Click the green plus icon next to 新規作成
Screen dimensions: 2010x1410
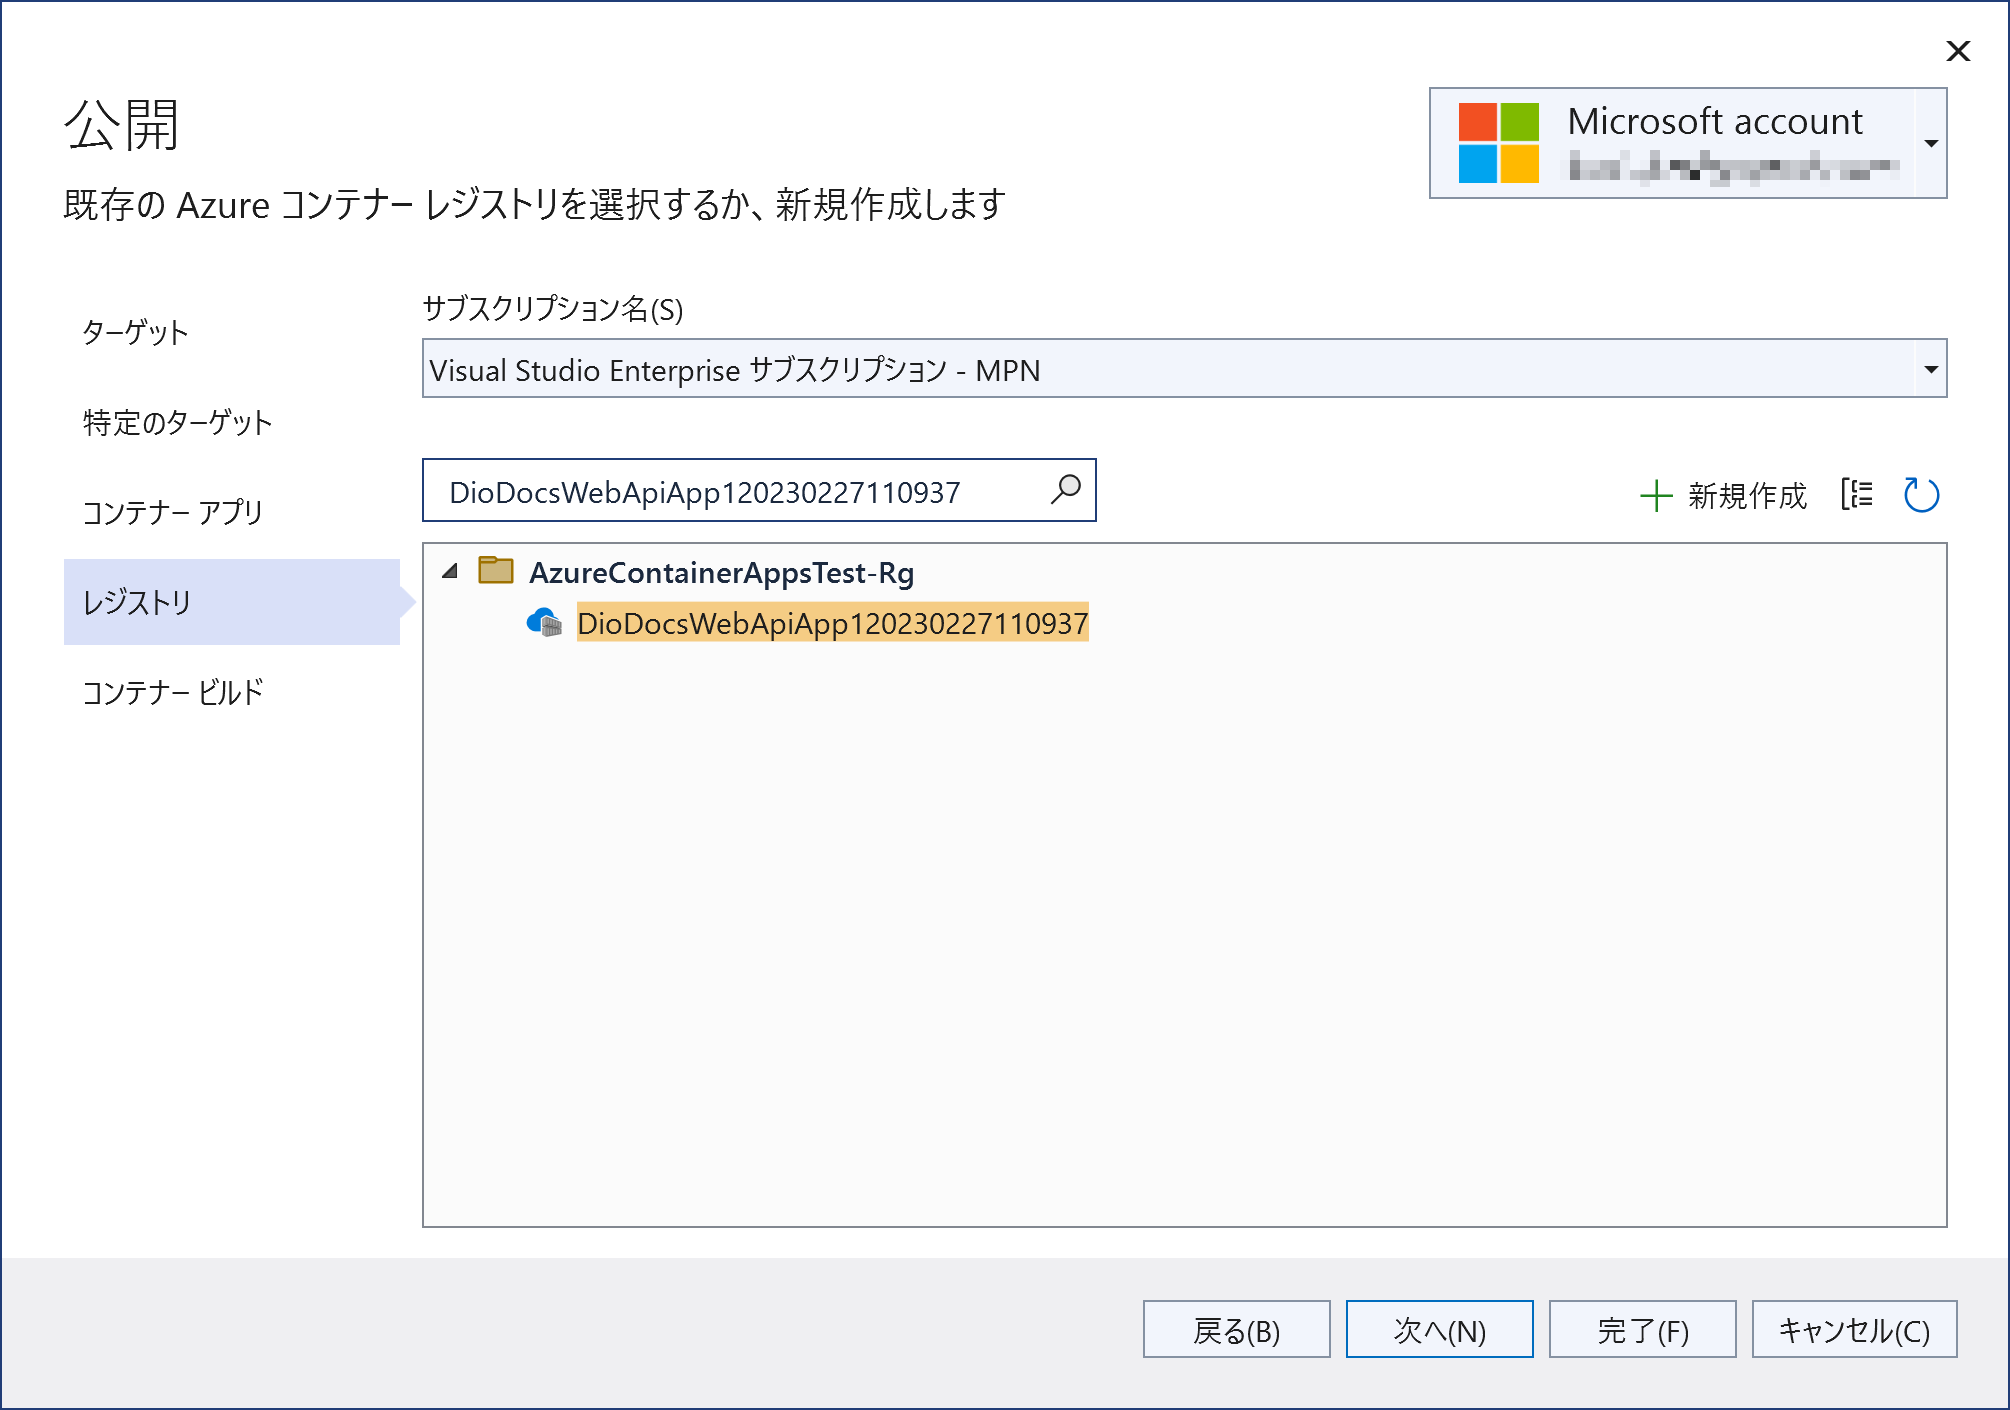tap(1656, 496)
